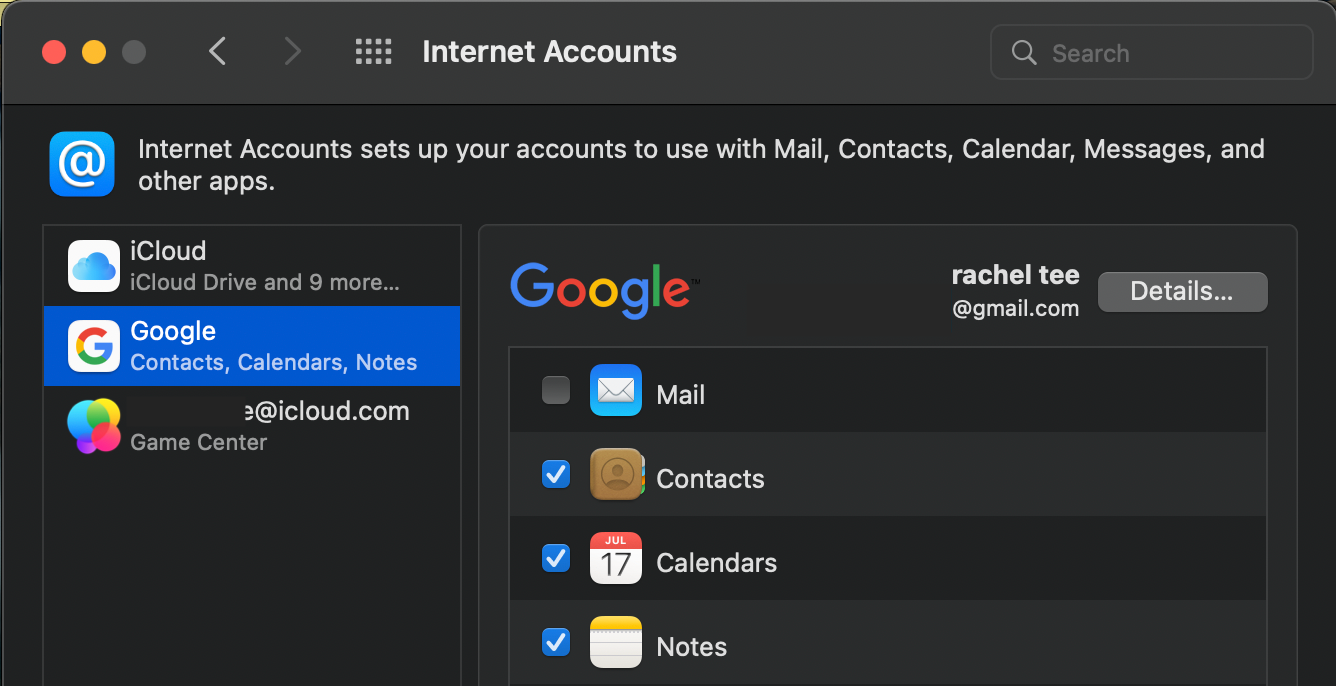Open the Game Center account icon

[x=94, y=425]
